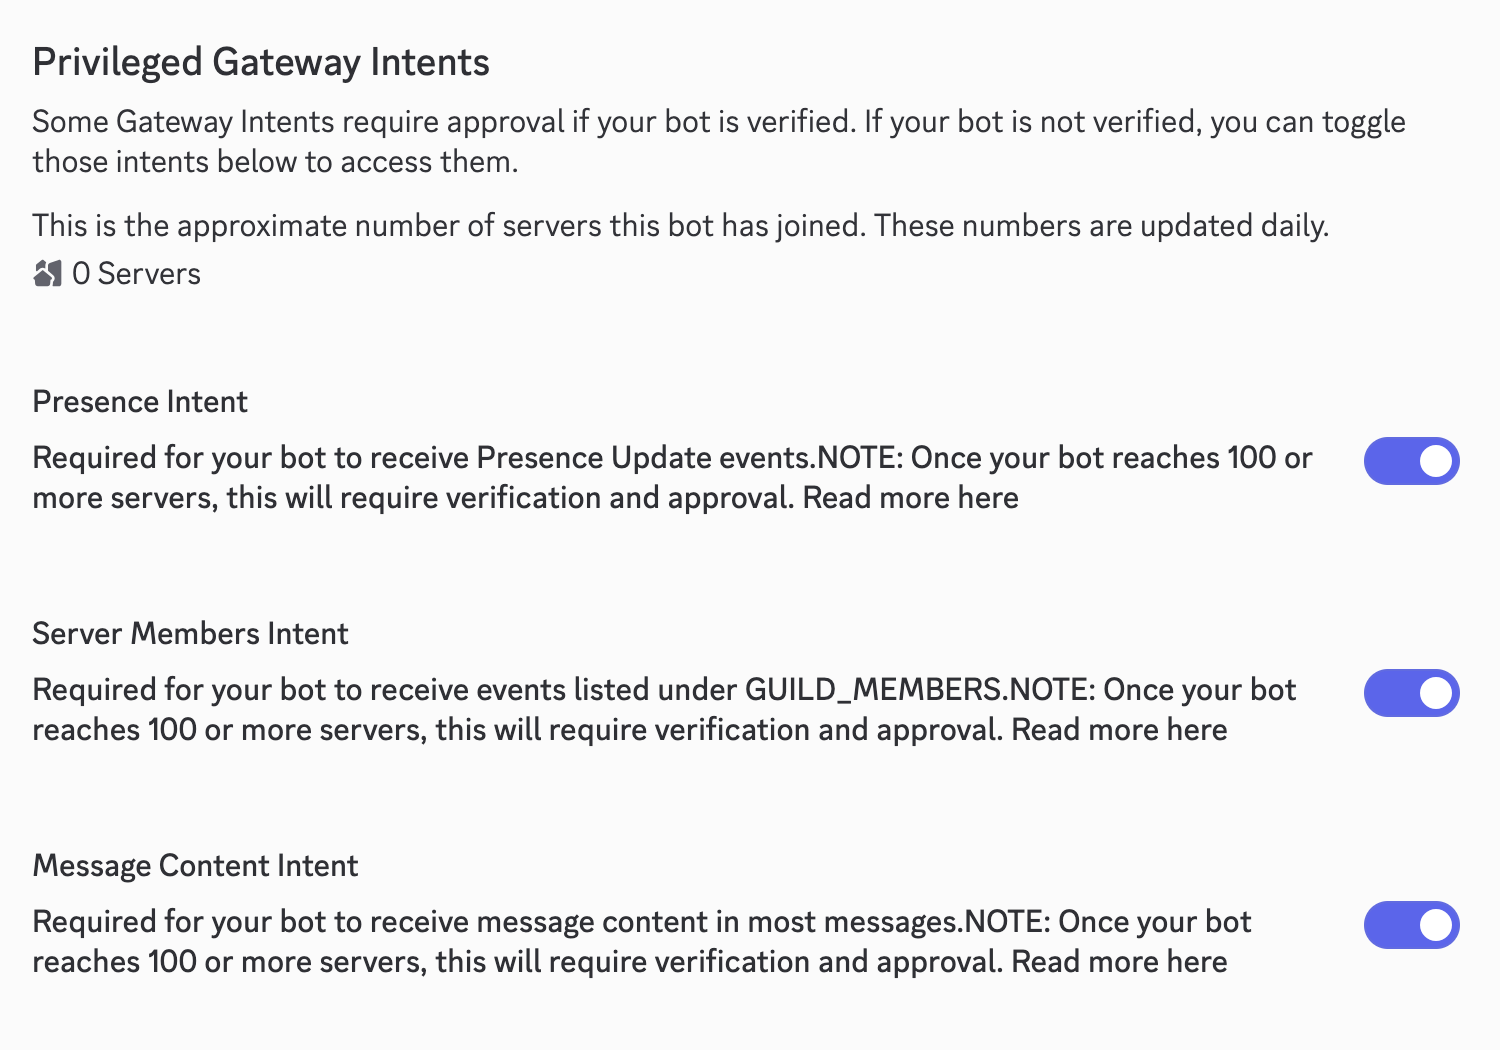Click 'Some Gateway Intents require approval' sentence

tap(298, 122)
